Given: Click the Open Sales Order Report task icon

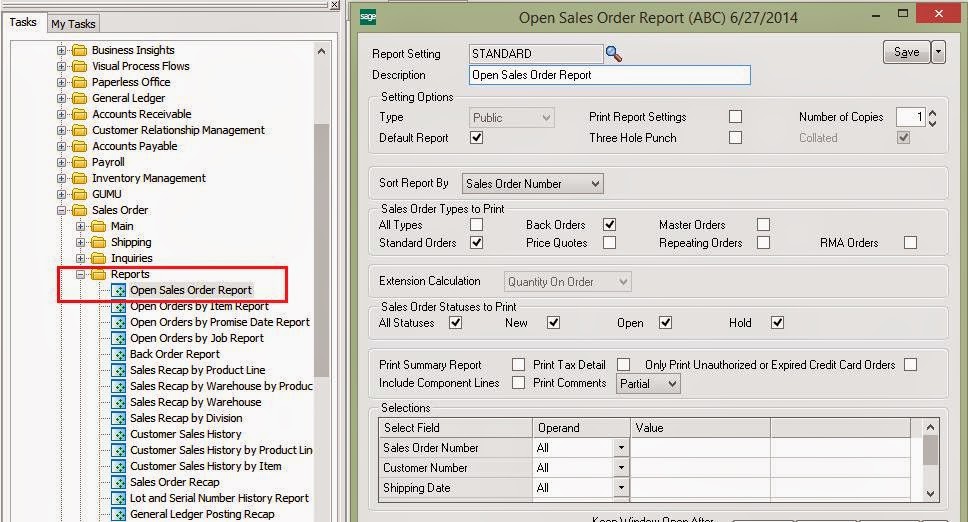Looking at the screenshot, I should click(119, 290).
